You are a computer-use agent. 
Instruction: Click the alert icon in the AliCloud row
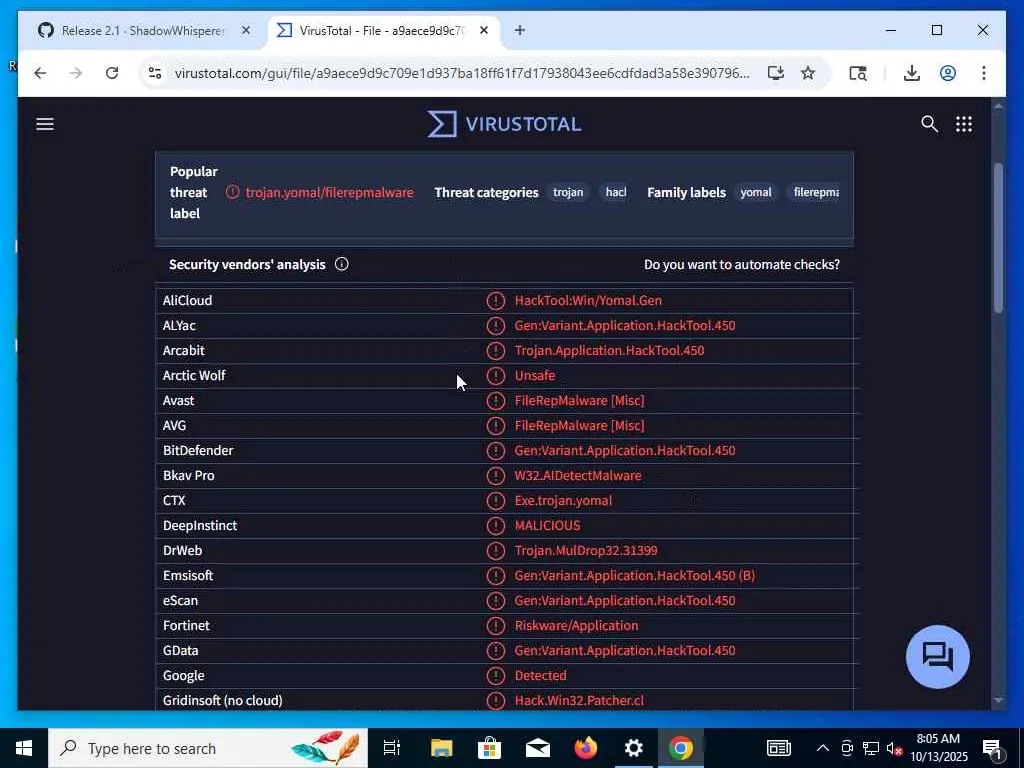(x=496, y=300)
